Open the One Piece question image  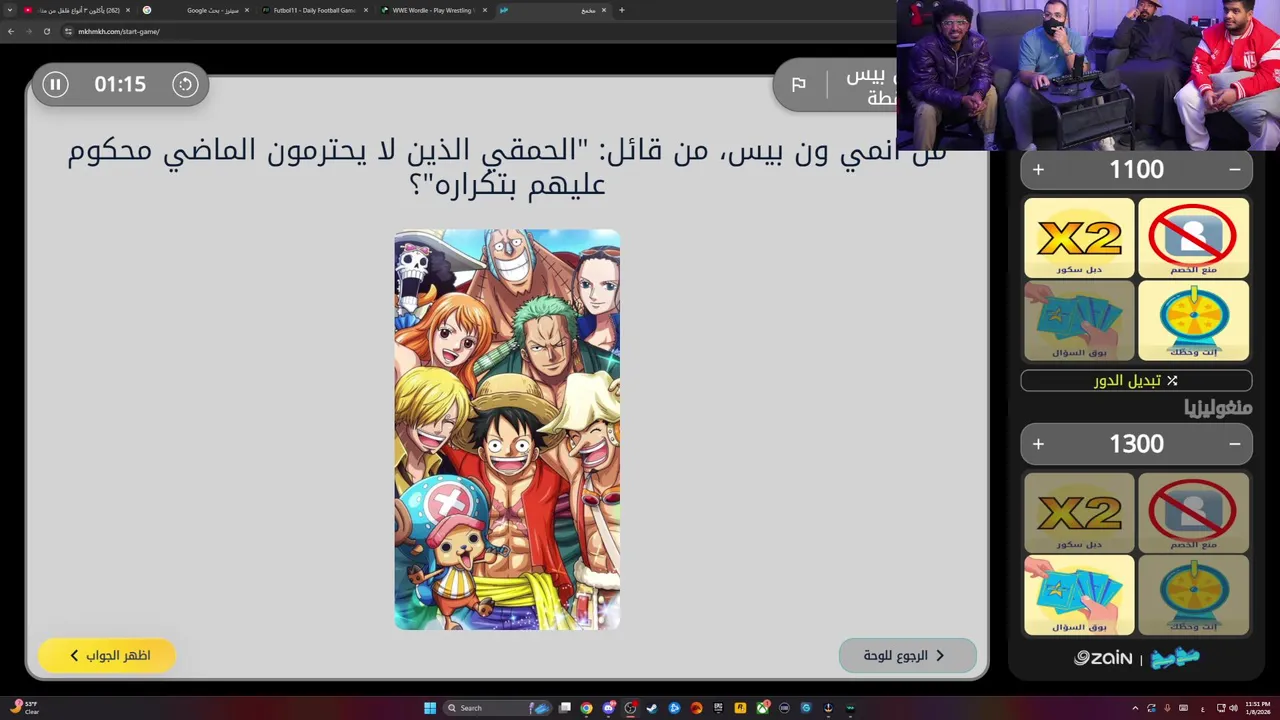(507, 430)
